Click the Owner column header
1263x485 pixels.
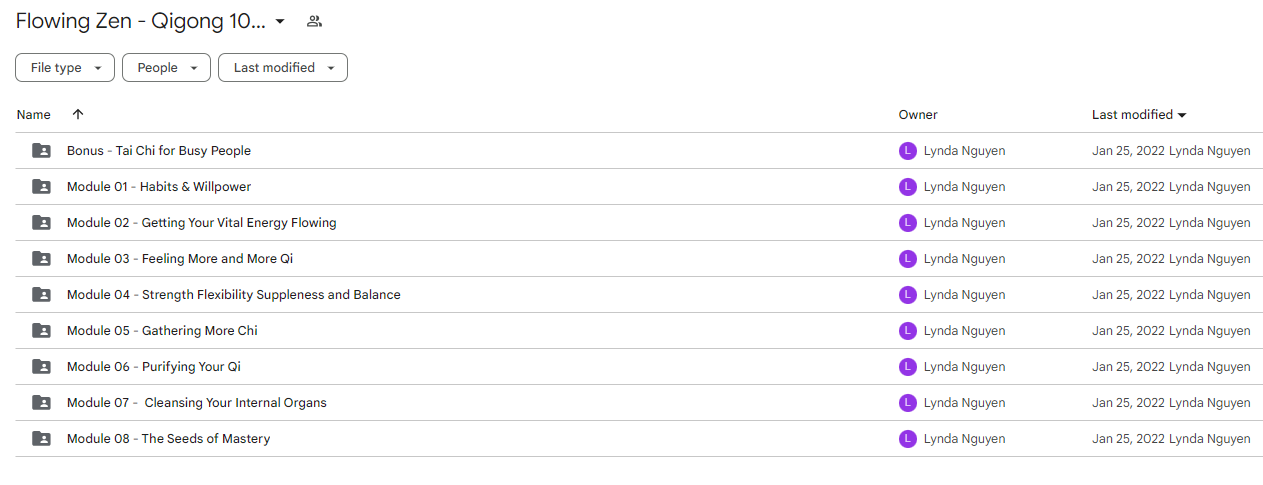click(918, 115)
